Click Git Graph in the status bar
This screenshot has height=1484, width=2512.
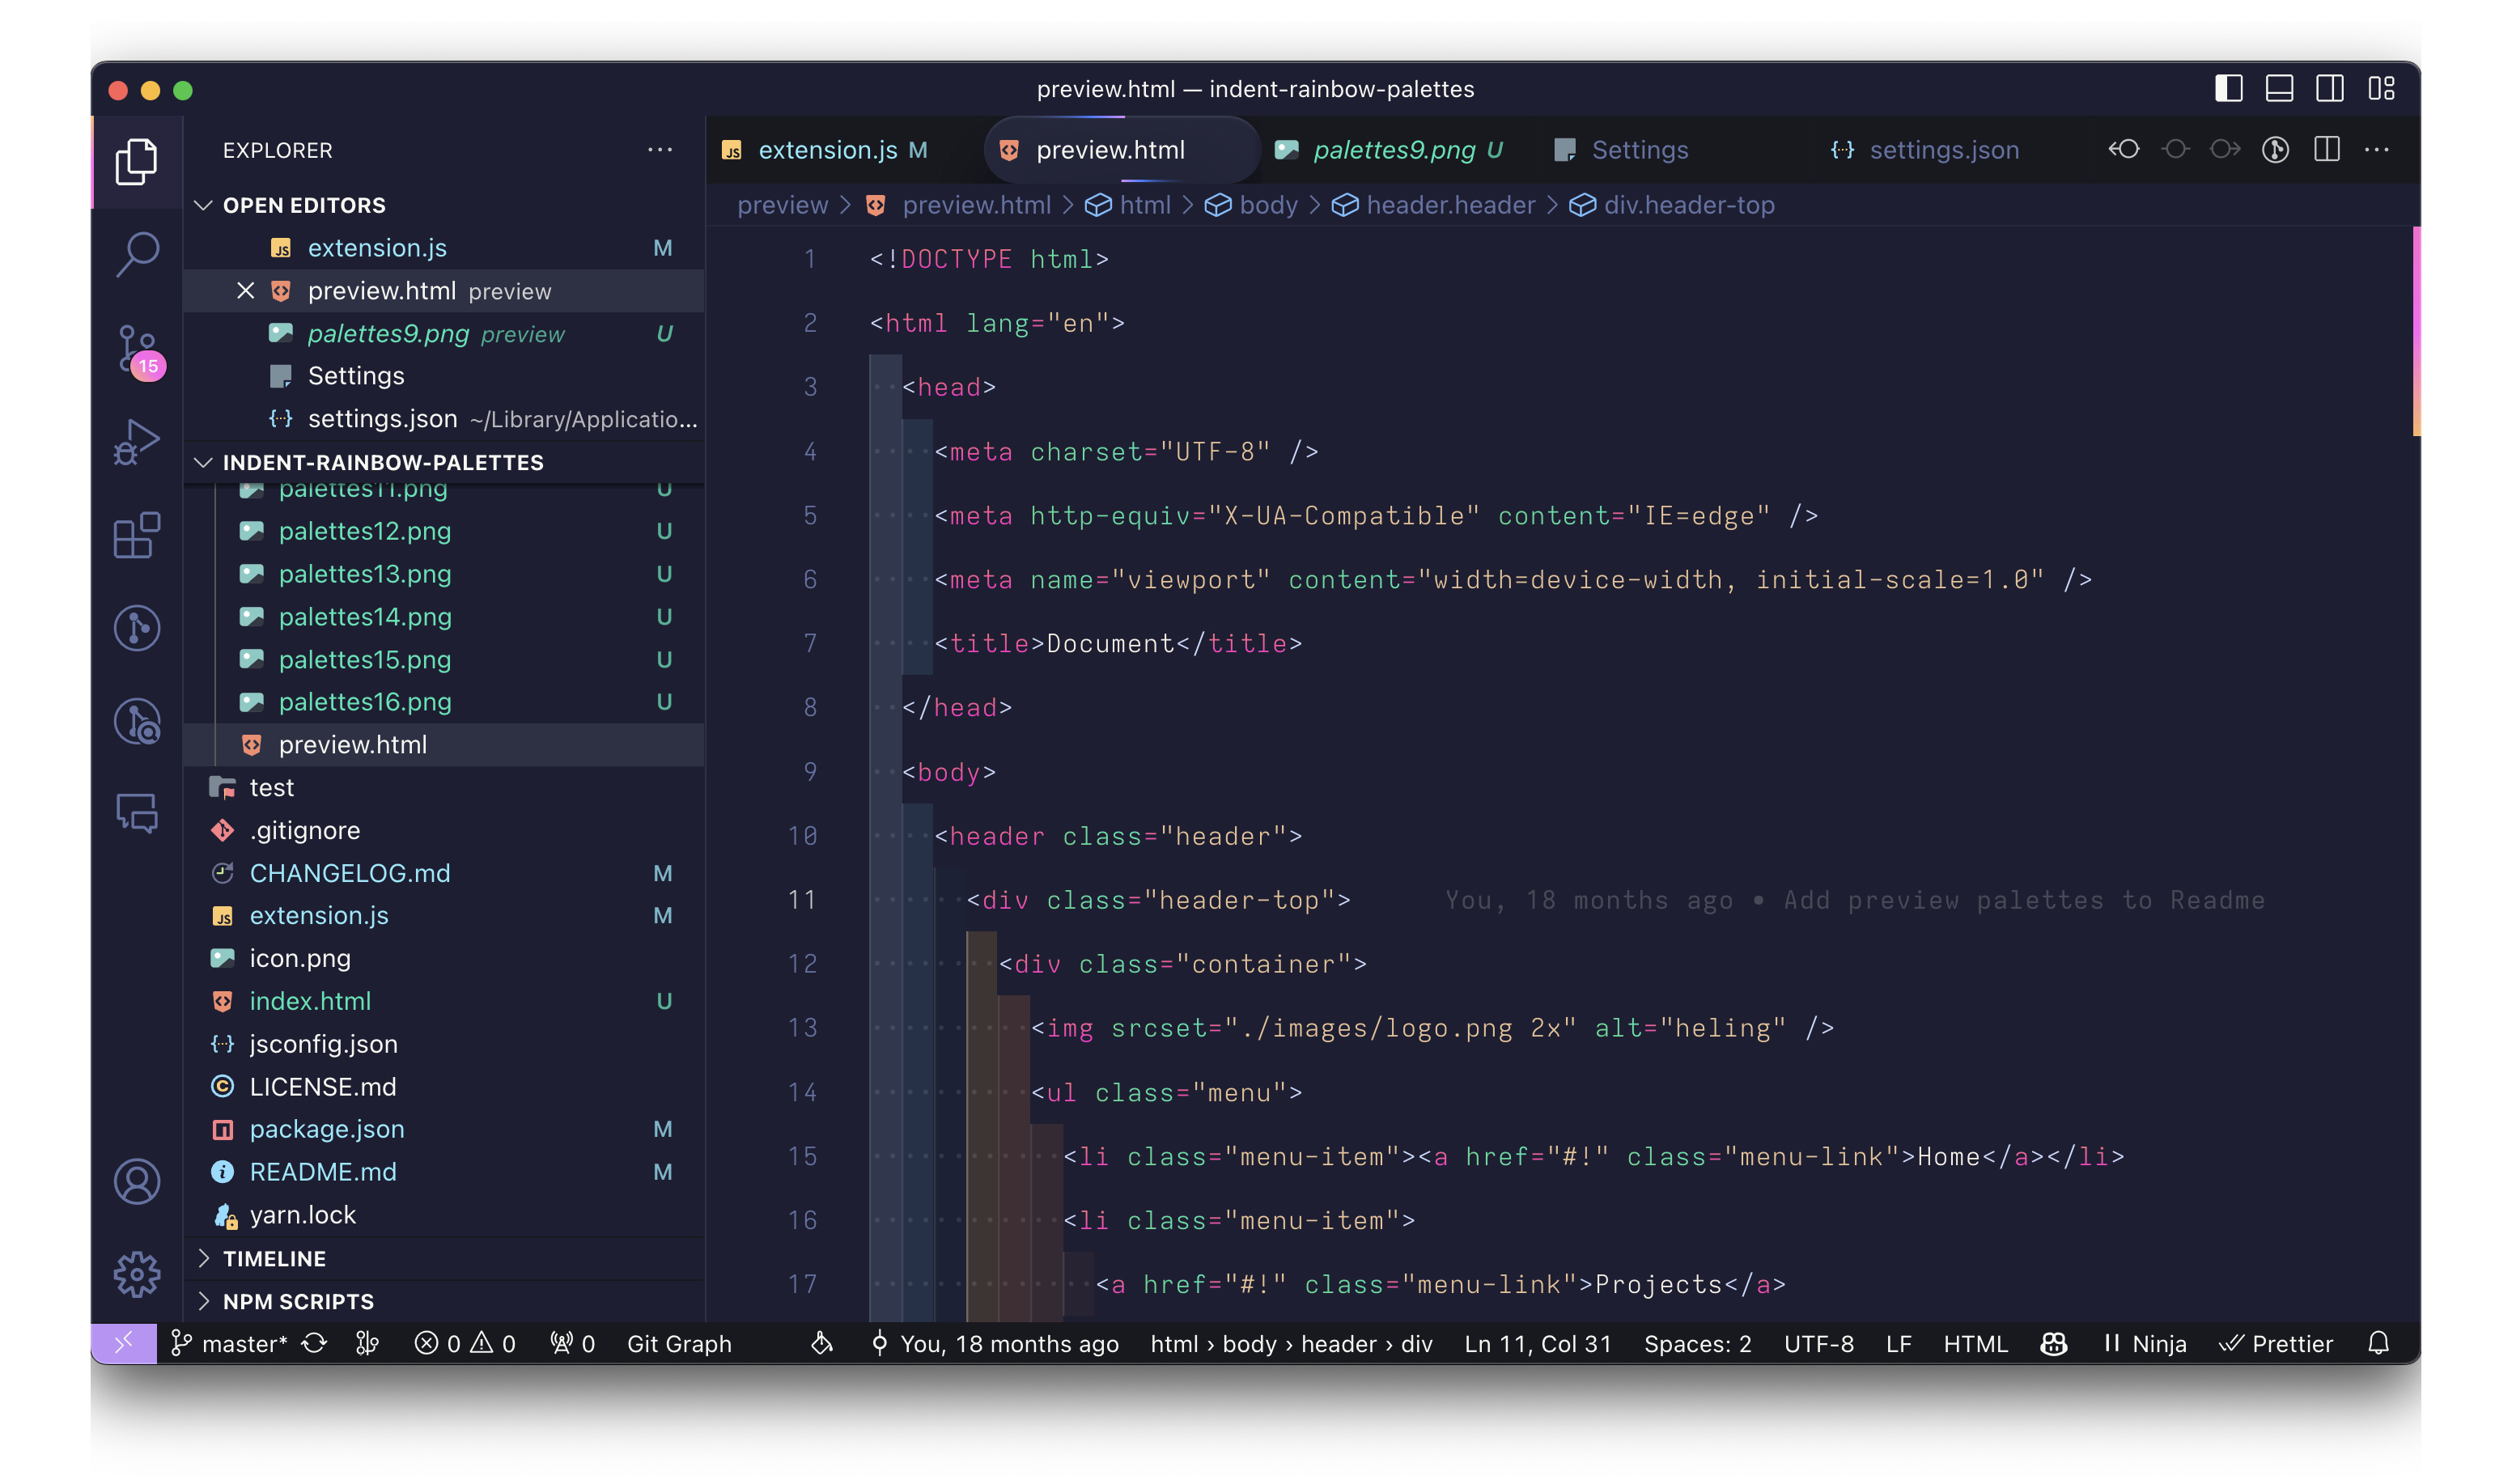click(679, 1343)
